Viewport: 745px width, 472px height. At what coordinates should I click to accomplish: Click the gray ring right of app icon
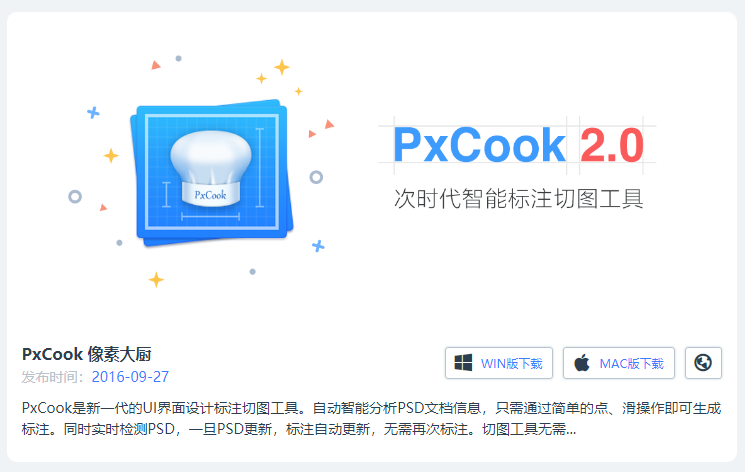(x=316, y=177)
